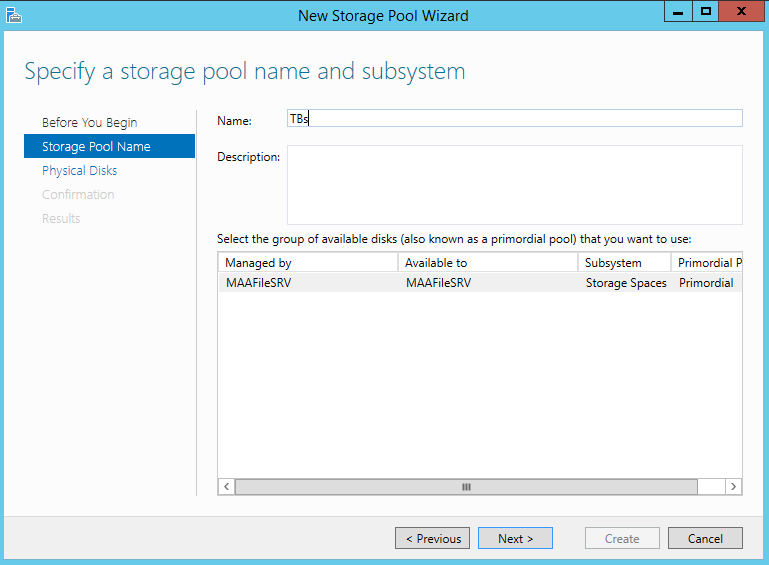Screen dimensions: 769x565
Task: Sort by Available to column header
Action: click(x=488, y=262)
